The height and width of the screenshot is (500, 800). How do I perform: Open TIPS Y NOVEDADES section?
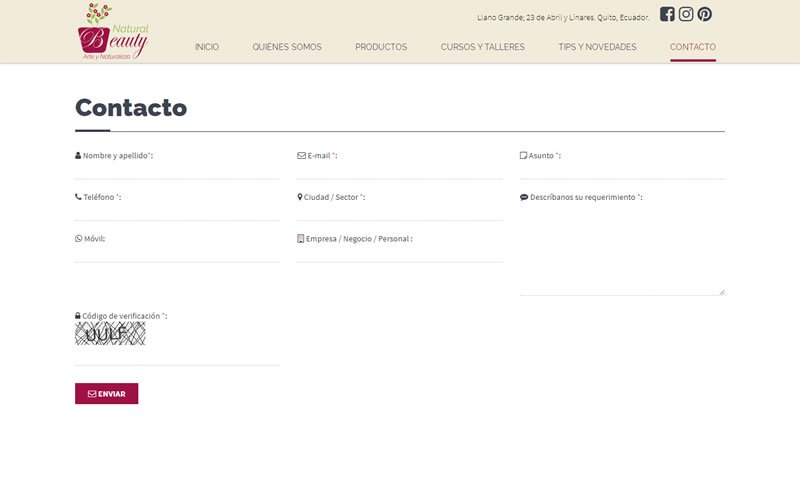(x=597, y=47)
